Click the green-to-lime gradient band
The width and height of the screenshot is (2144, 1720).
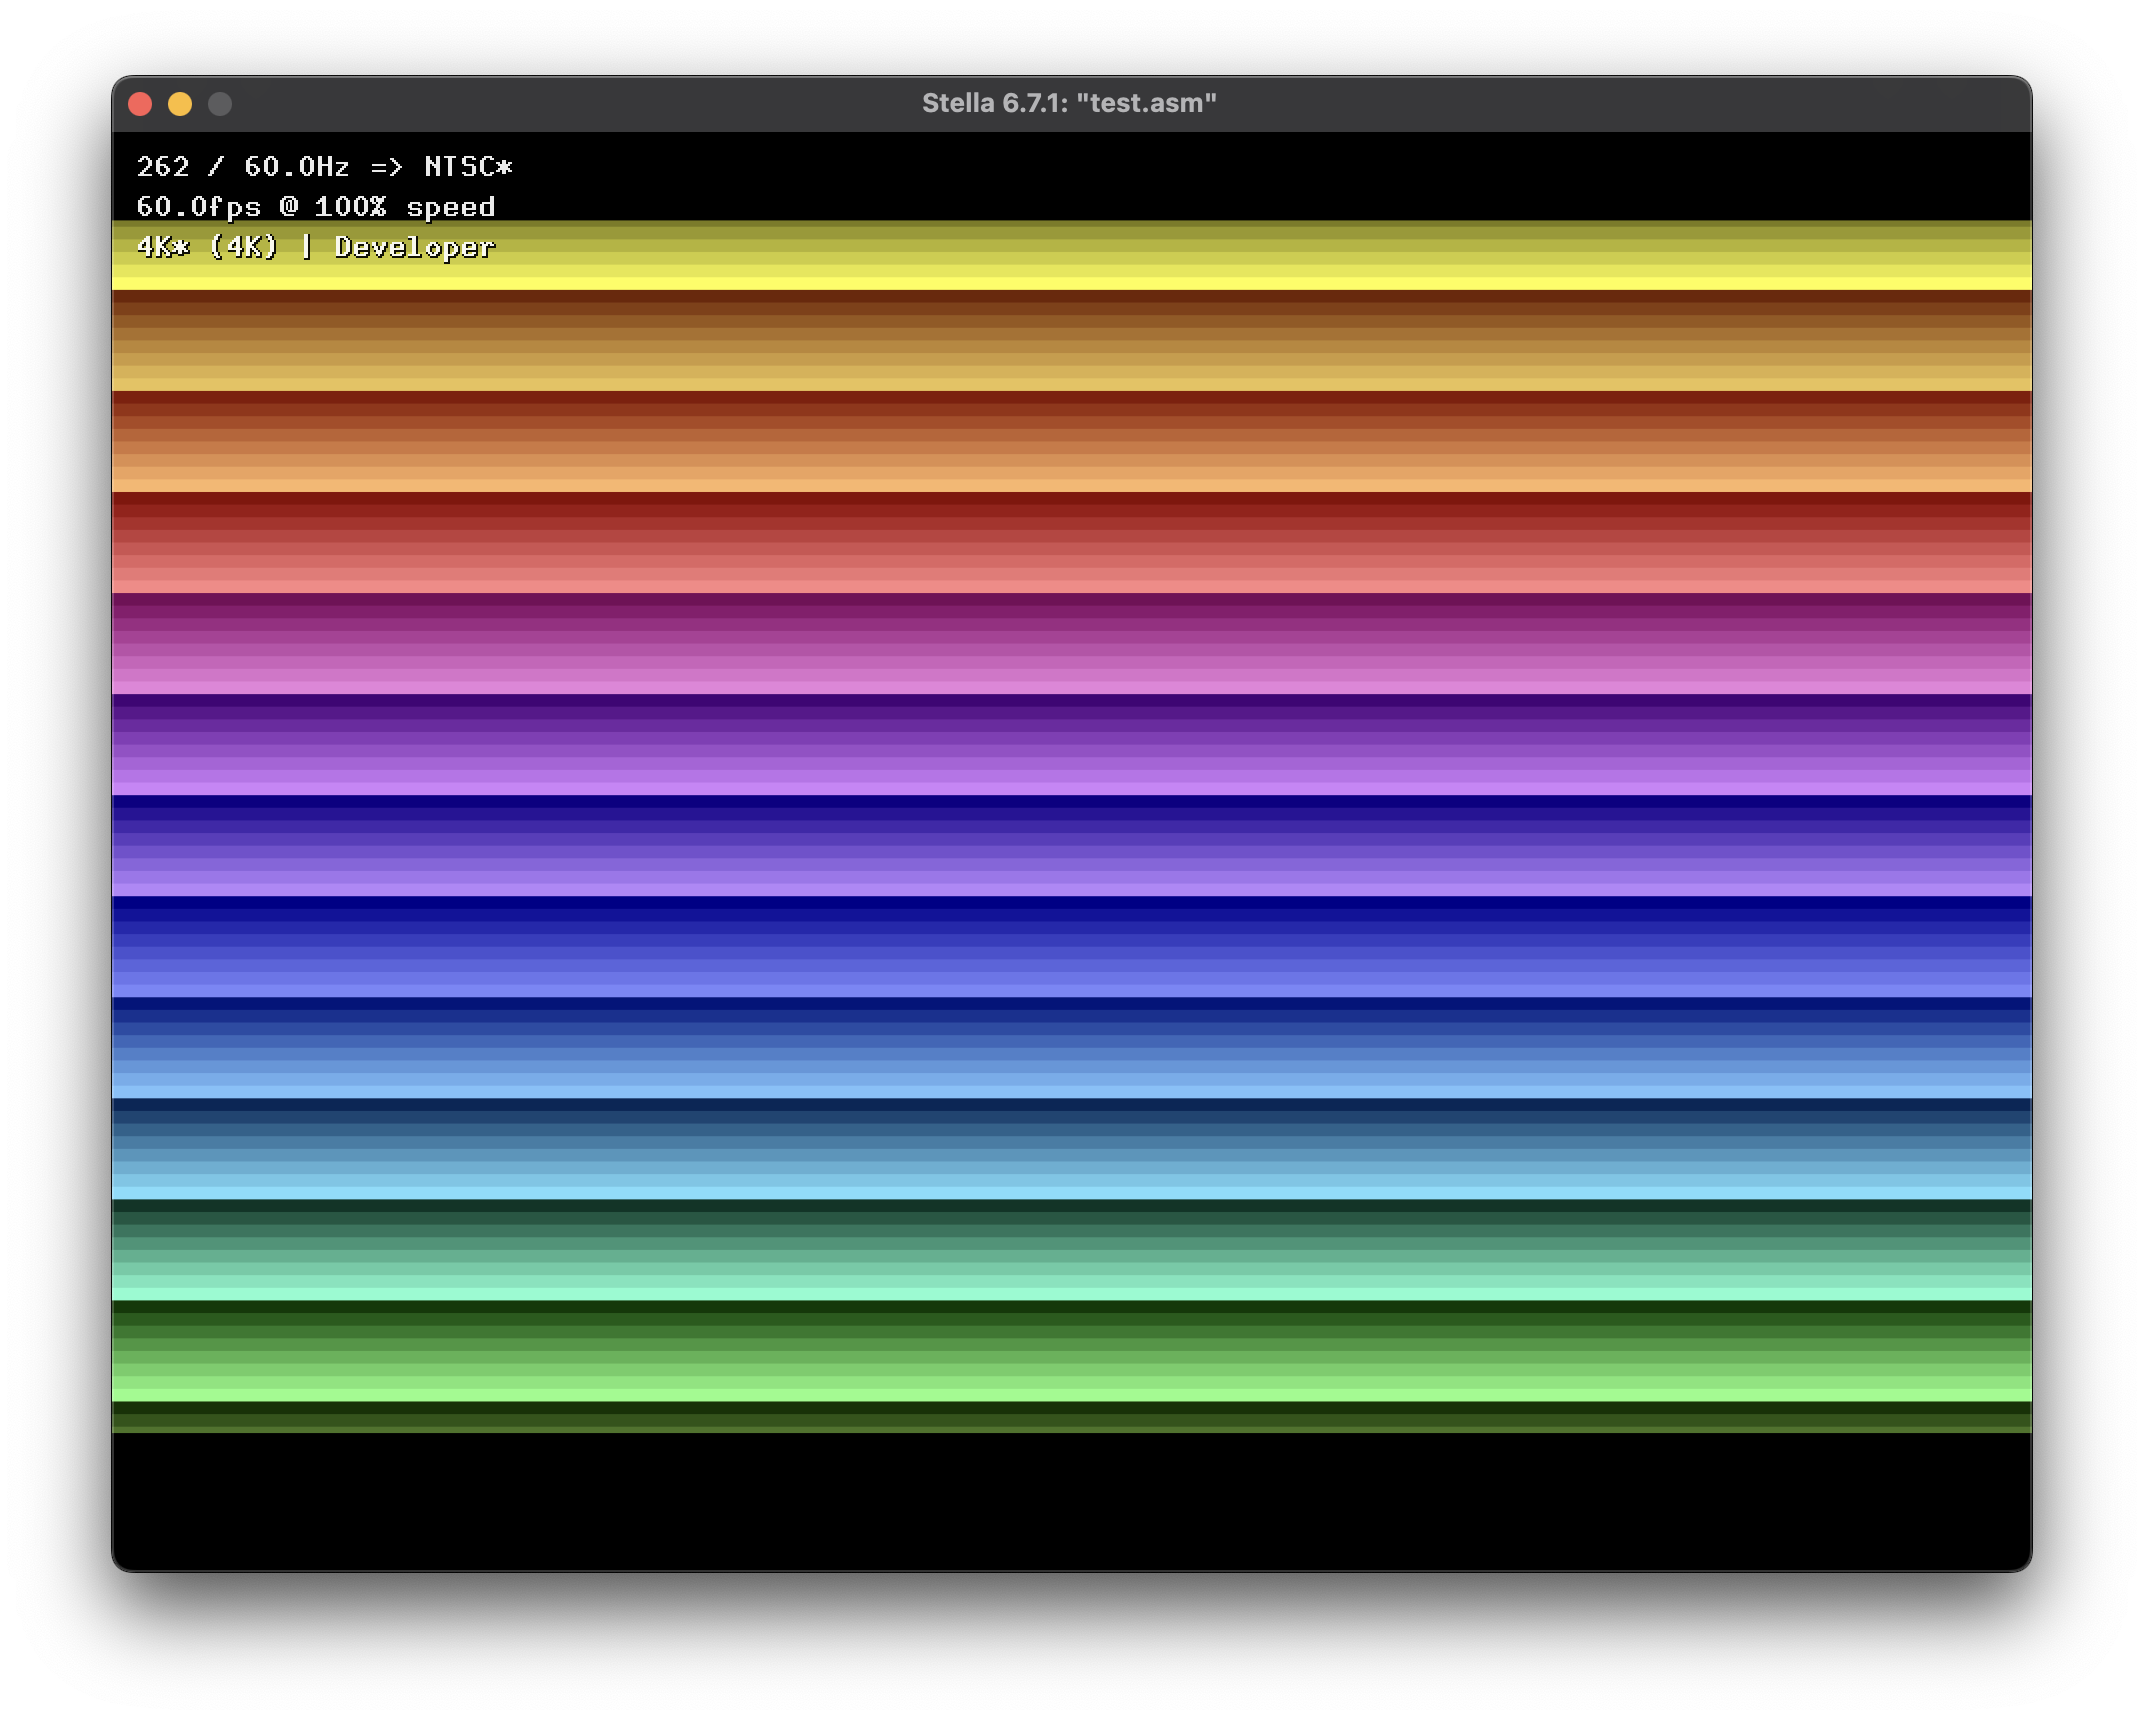pyautogui.click(x=1072, y=1350)
